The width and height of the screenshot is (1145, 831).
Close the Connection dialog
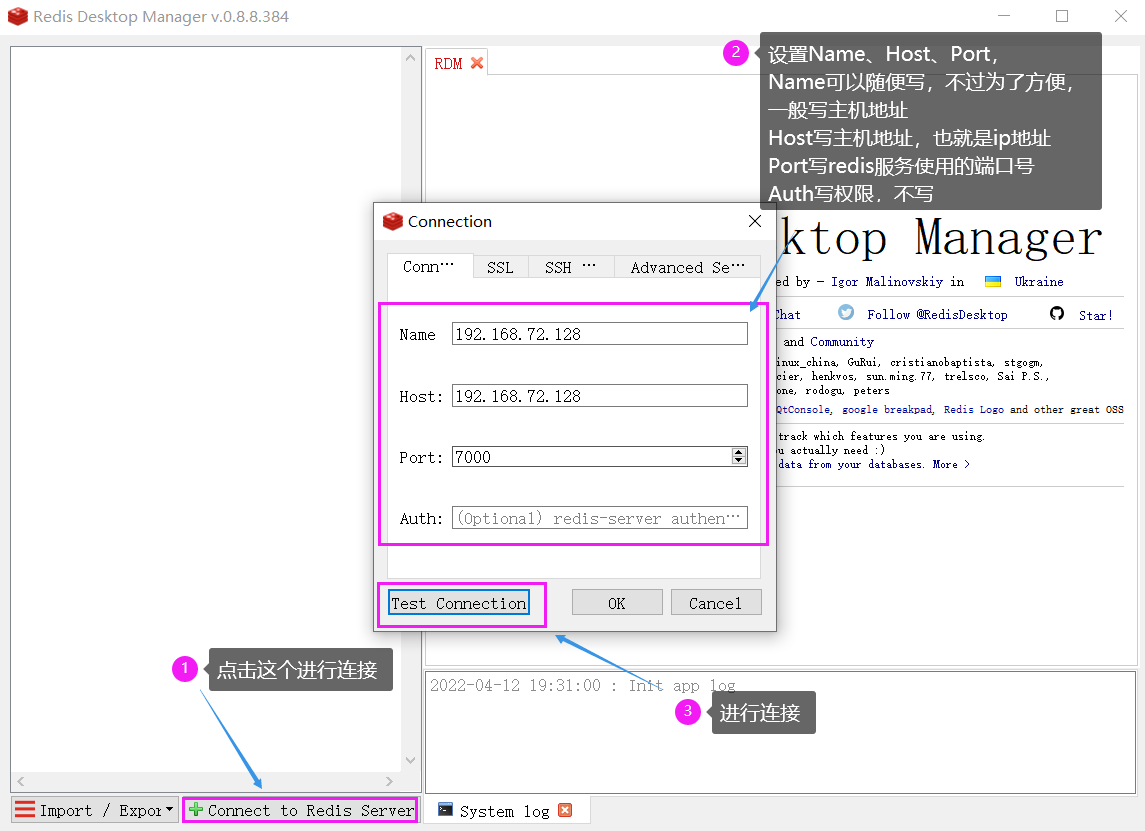coord(755,221)
